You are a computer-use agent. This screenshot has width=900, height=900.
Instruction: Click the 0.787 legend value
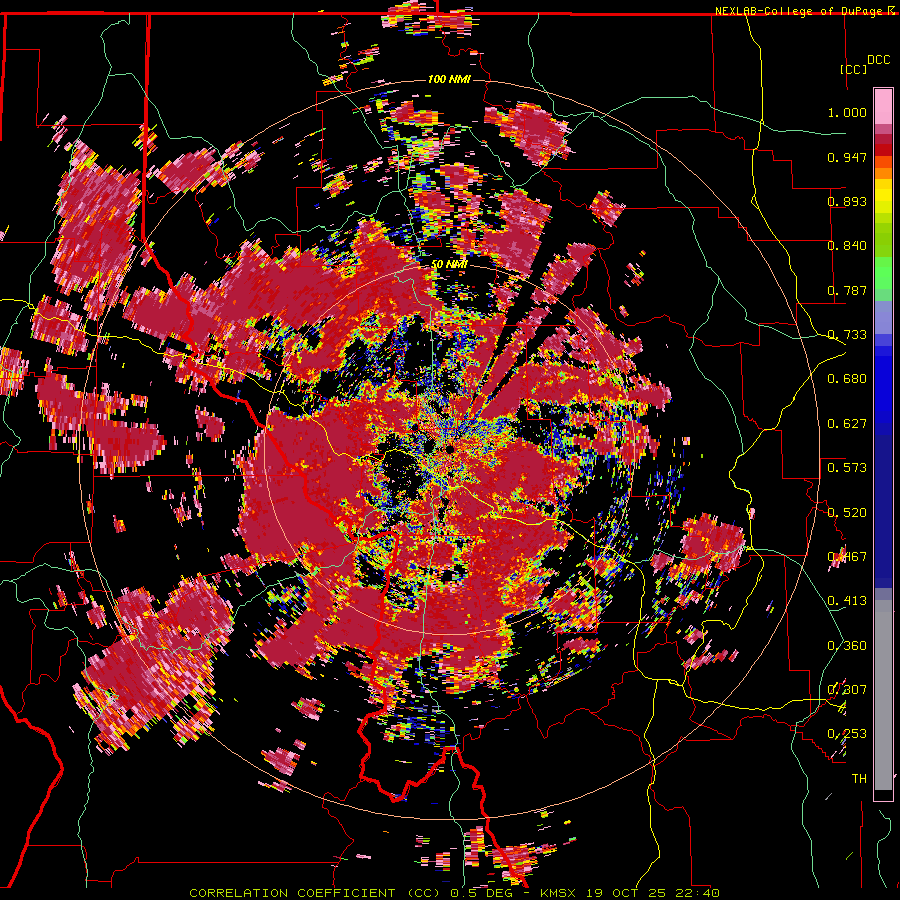point(847,290)
